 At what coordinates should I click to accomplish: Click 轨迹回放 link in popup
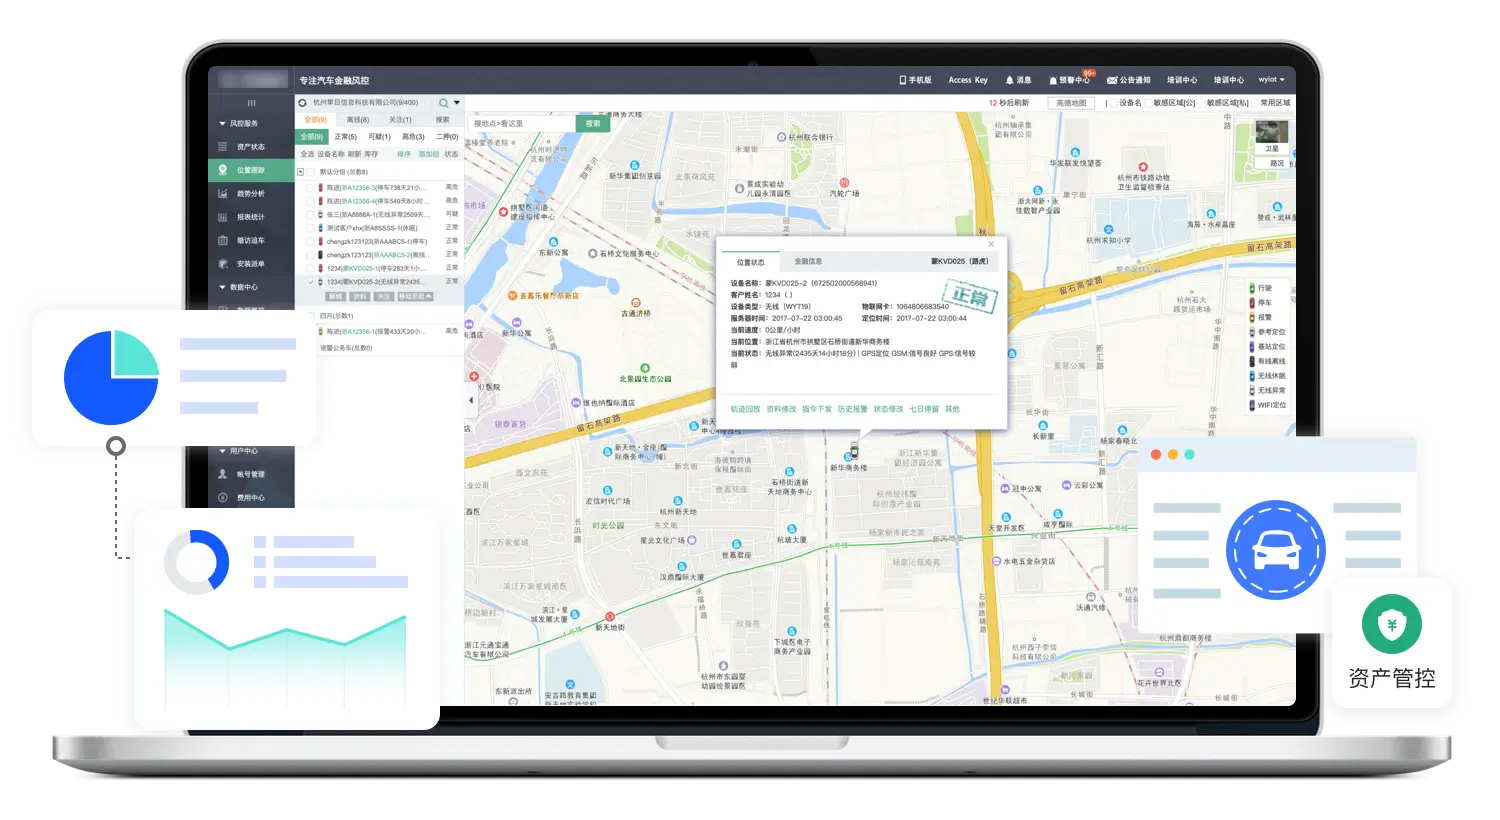pos(745,409)
